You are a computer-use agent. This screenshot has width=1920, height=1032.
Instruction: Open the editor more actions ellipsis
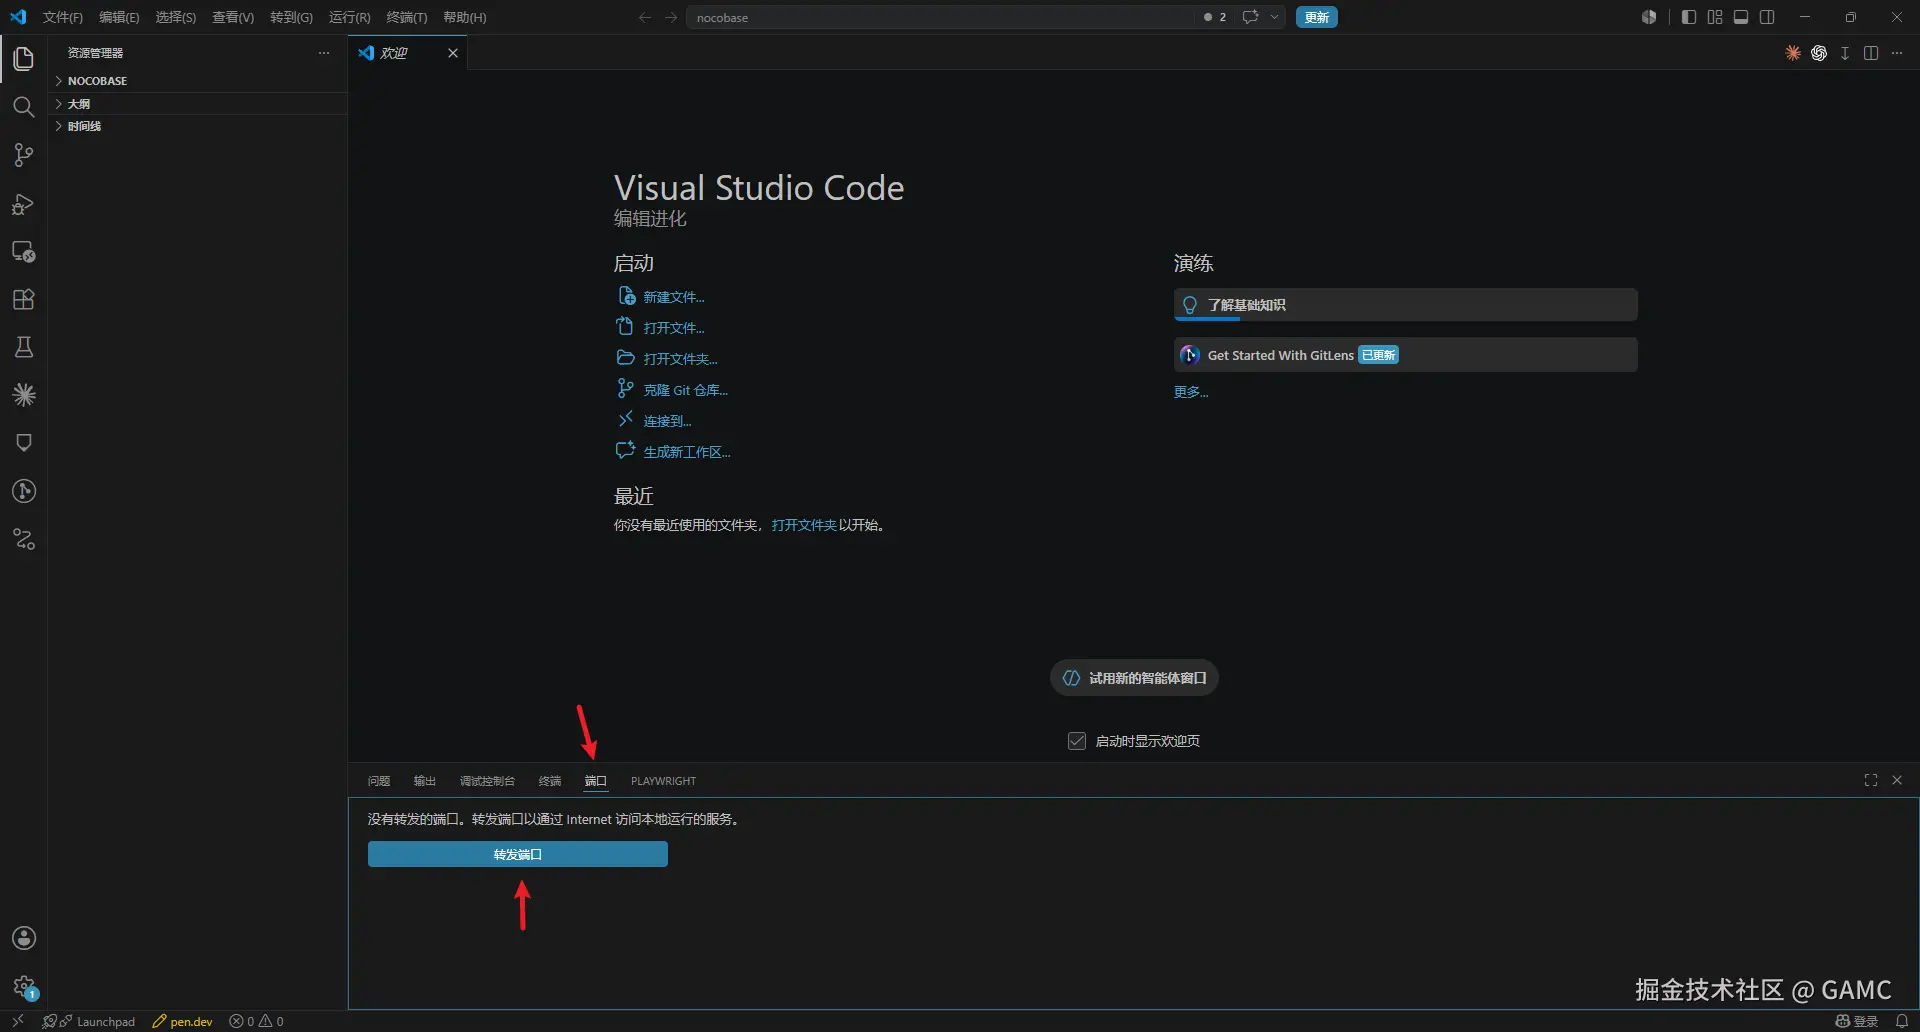coord(1897,53)
